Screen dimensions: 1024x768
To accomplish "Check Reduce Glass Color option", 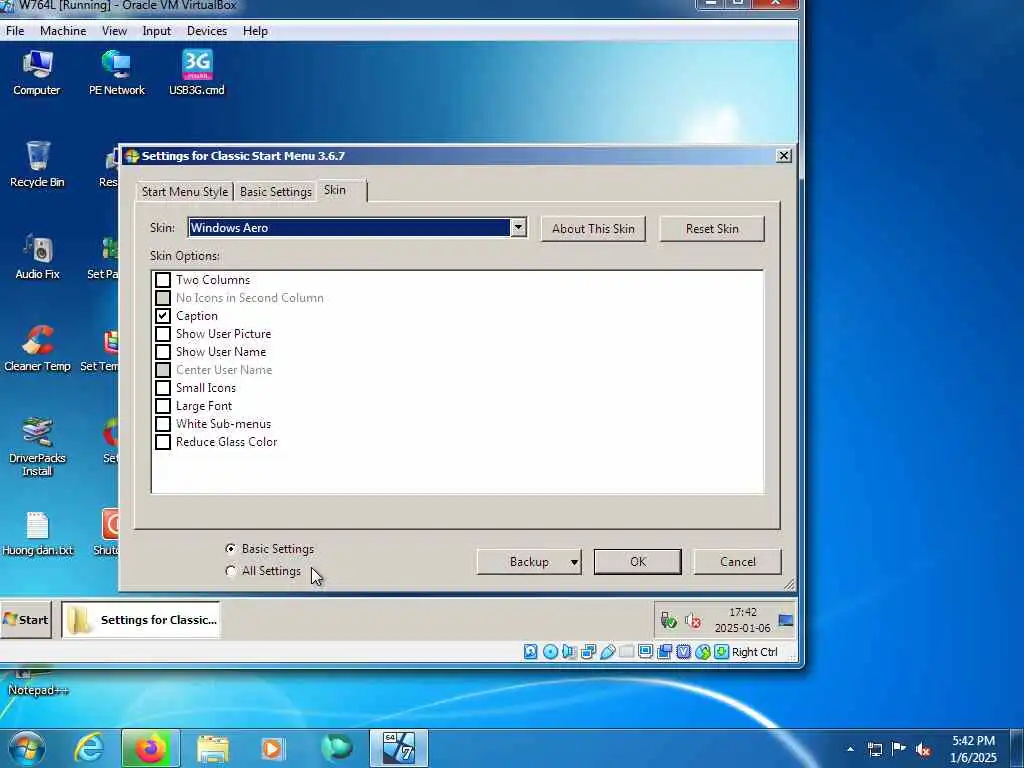I will (163, 442).
